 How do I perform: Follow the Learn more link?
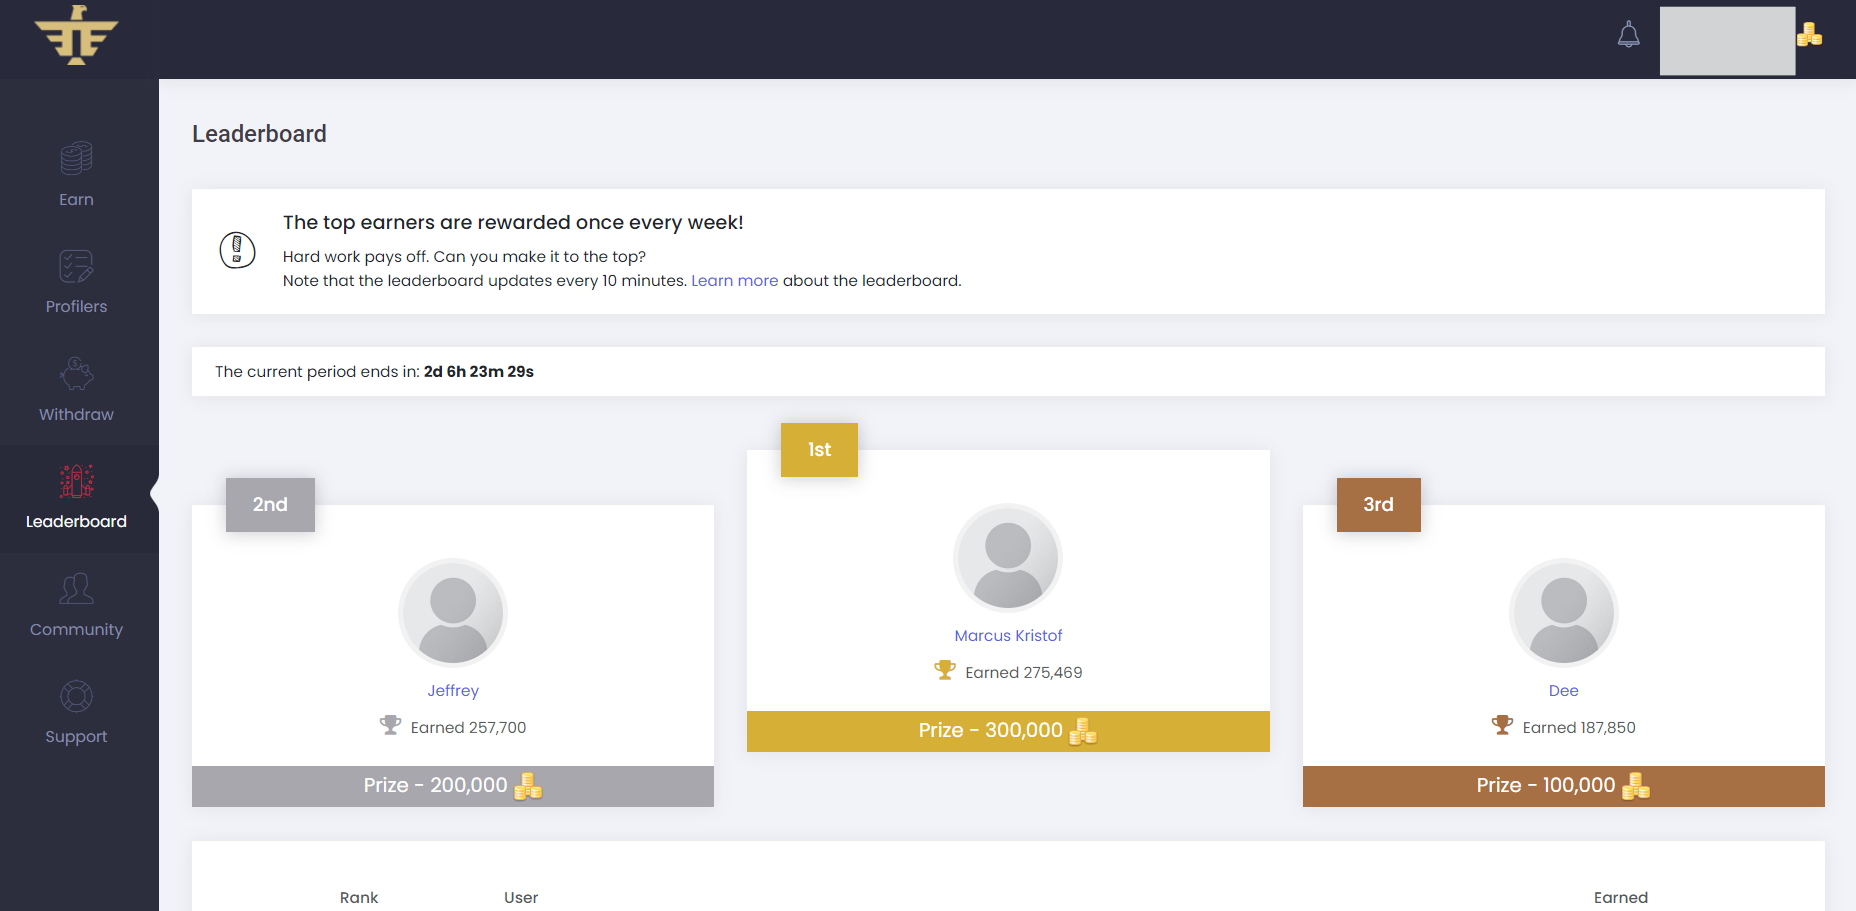[734, 281]
